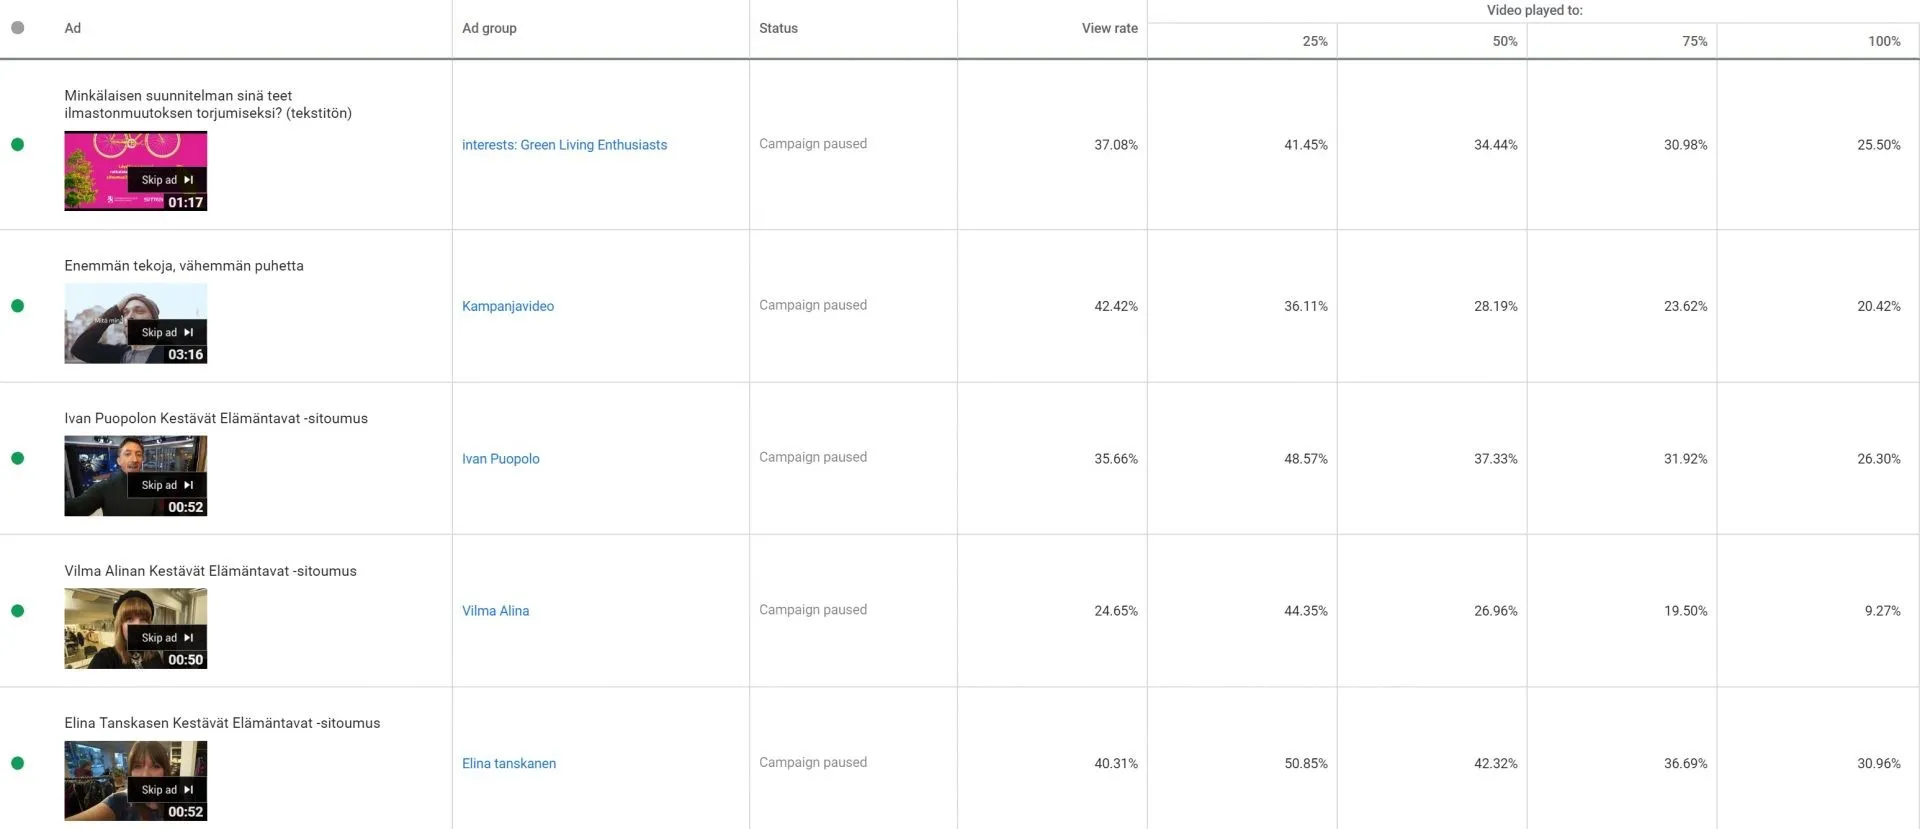Screen dimensions: 1920x829
Task: Sort by the View rate column header
Action: tap(1109, 28)
